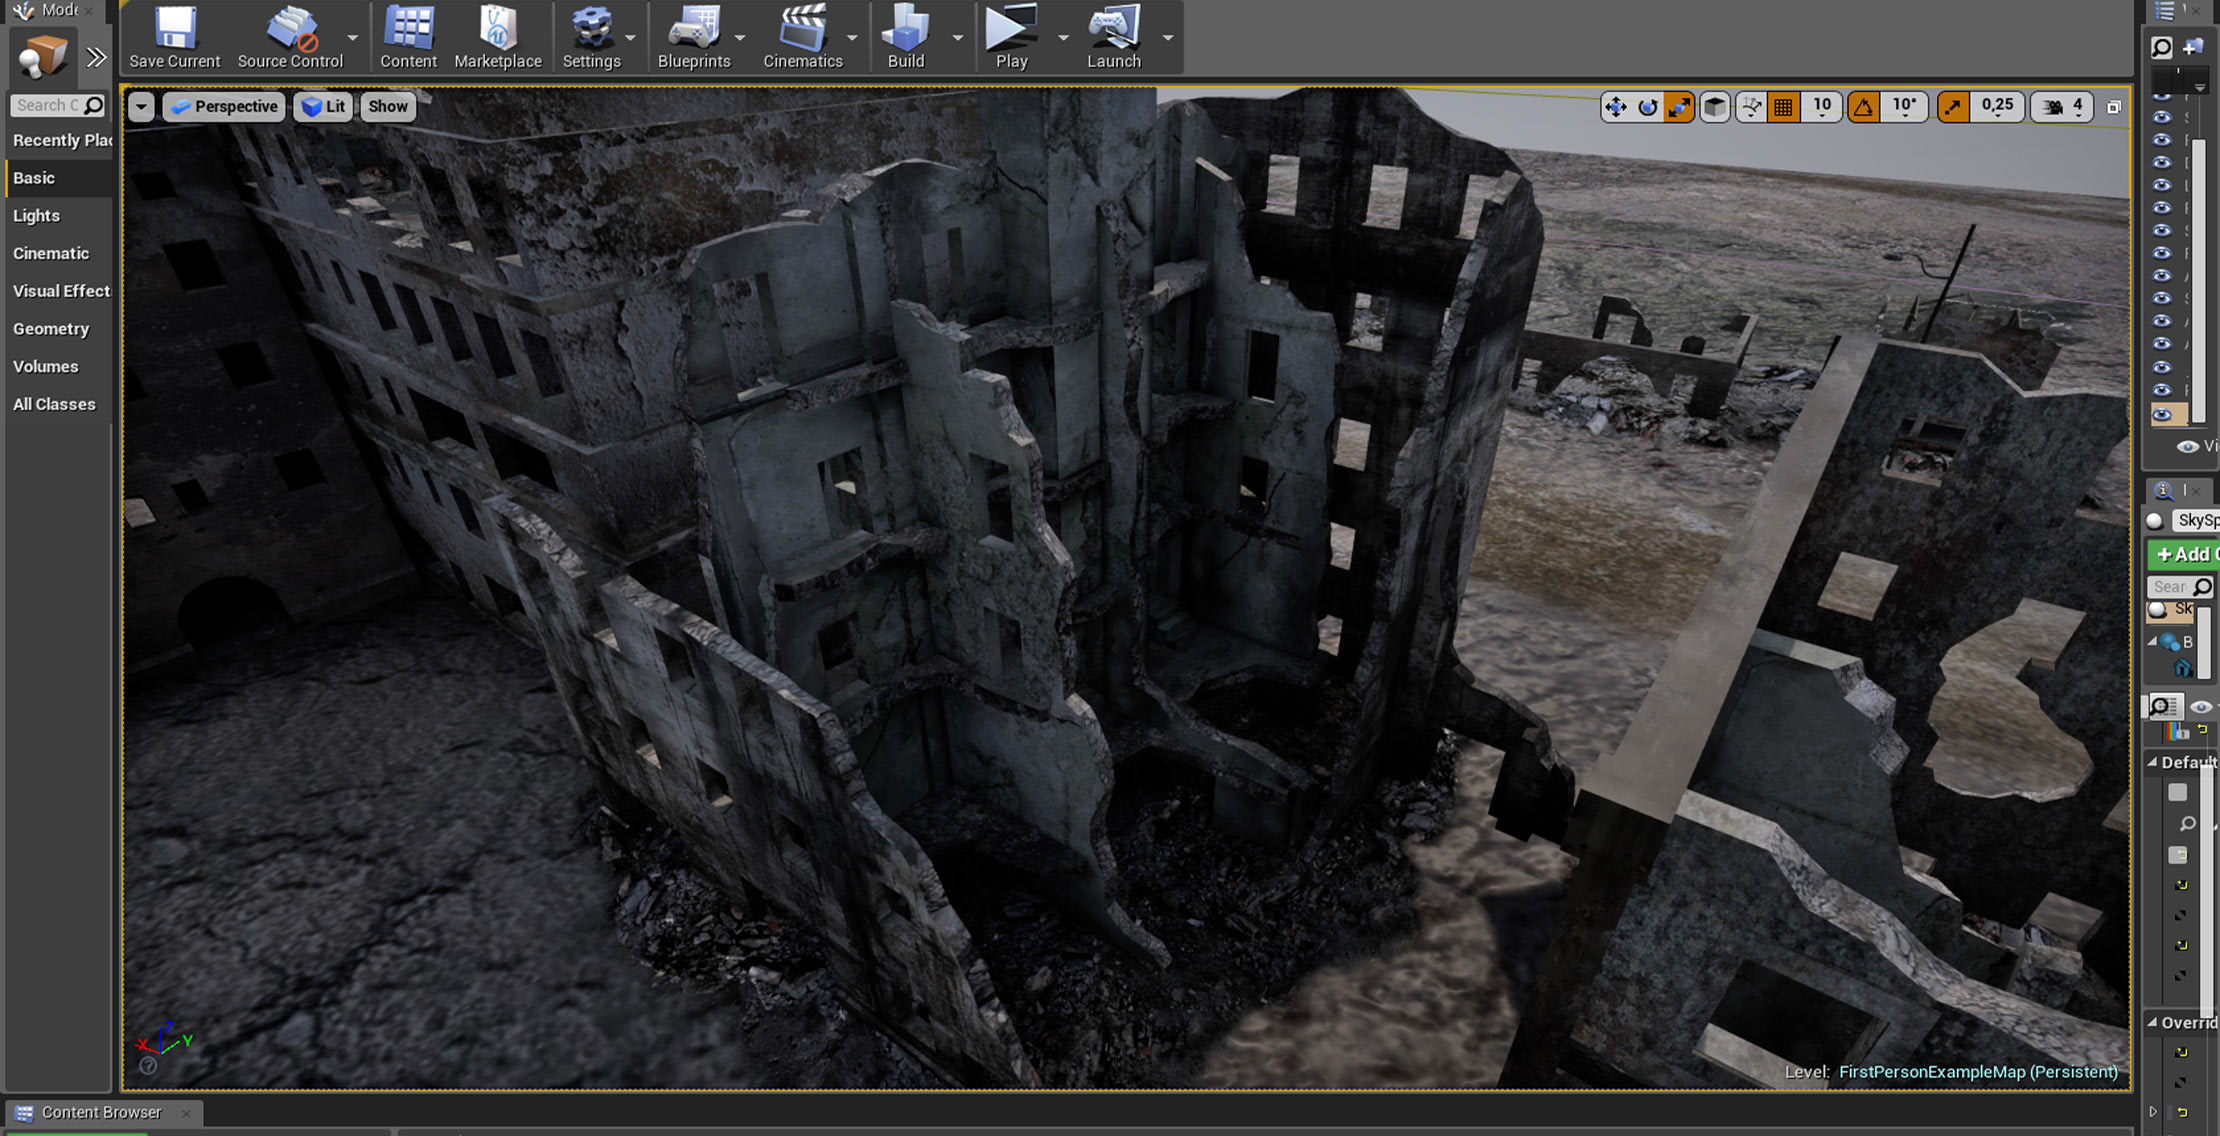Open the viewport options dropdown arrow

tap(141, 107)
